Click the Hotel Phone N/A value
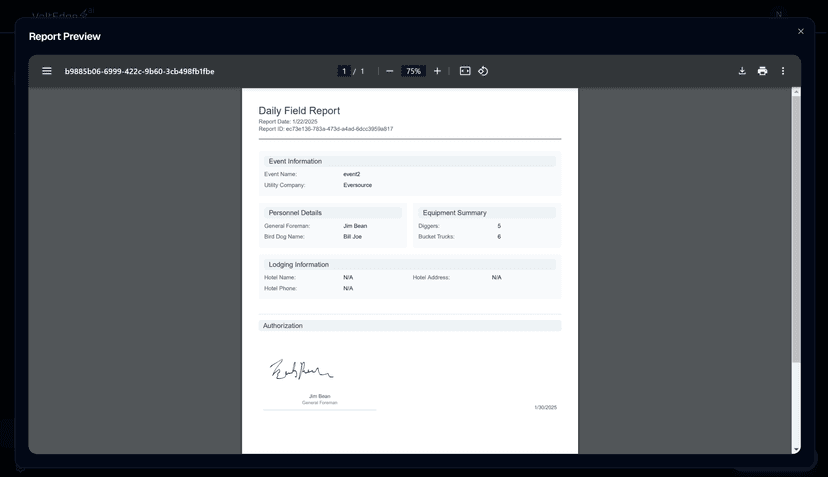 (348, 288)
